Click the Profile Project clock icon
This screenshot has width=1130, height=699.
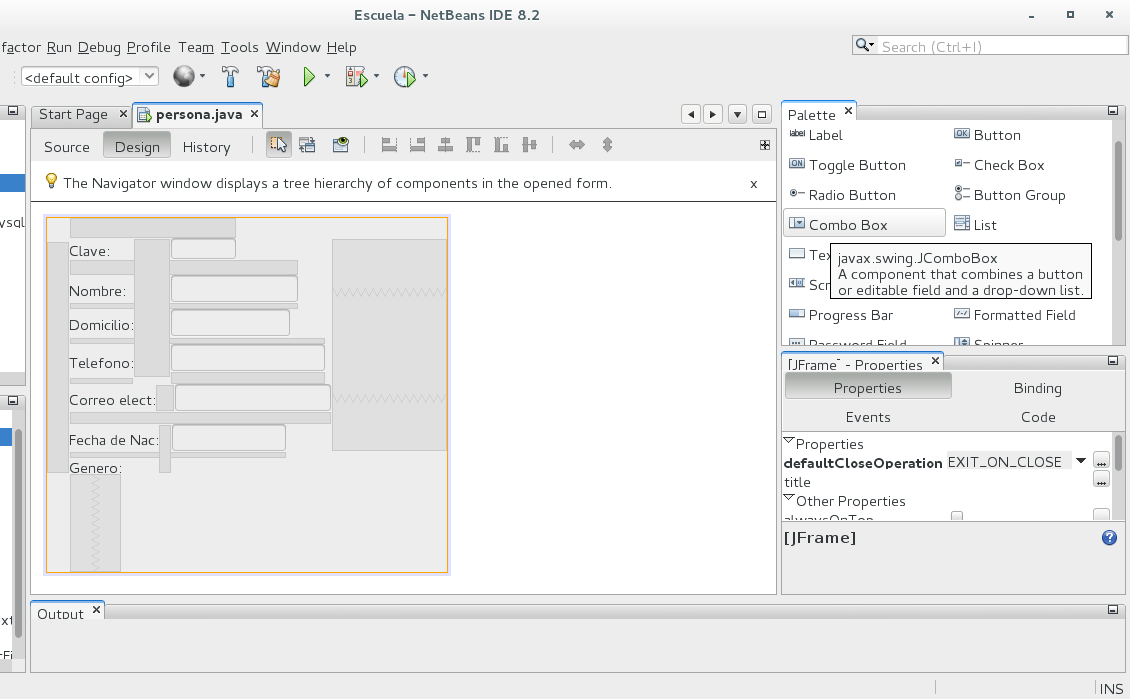(404, 77)
